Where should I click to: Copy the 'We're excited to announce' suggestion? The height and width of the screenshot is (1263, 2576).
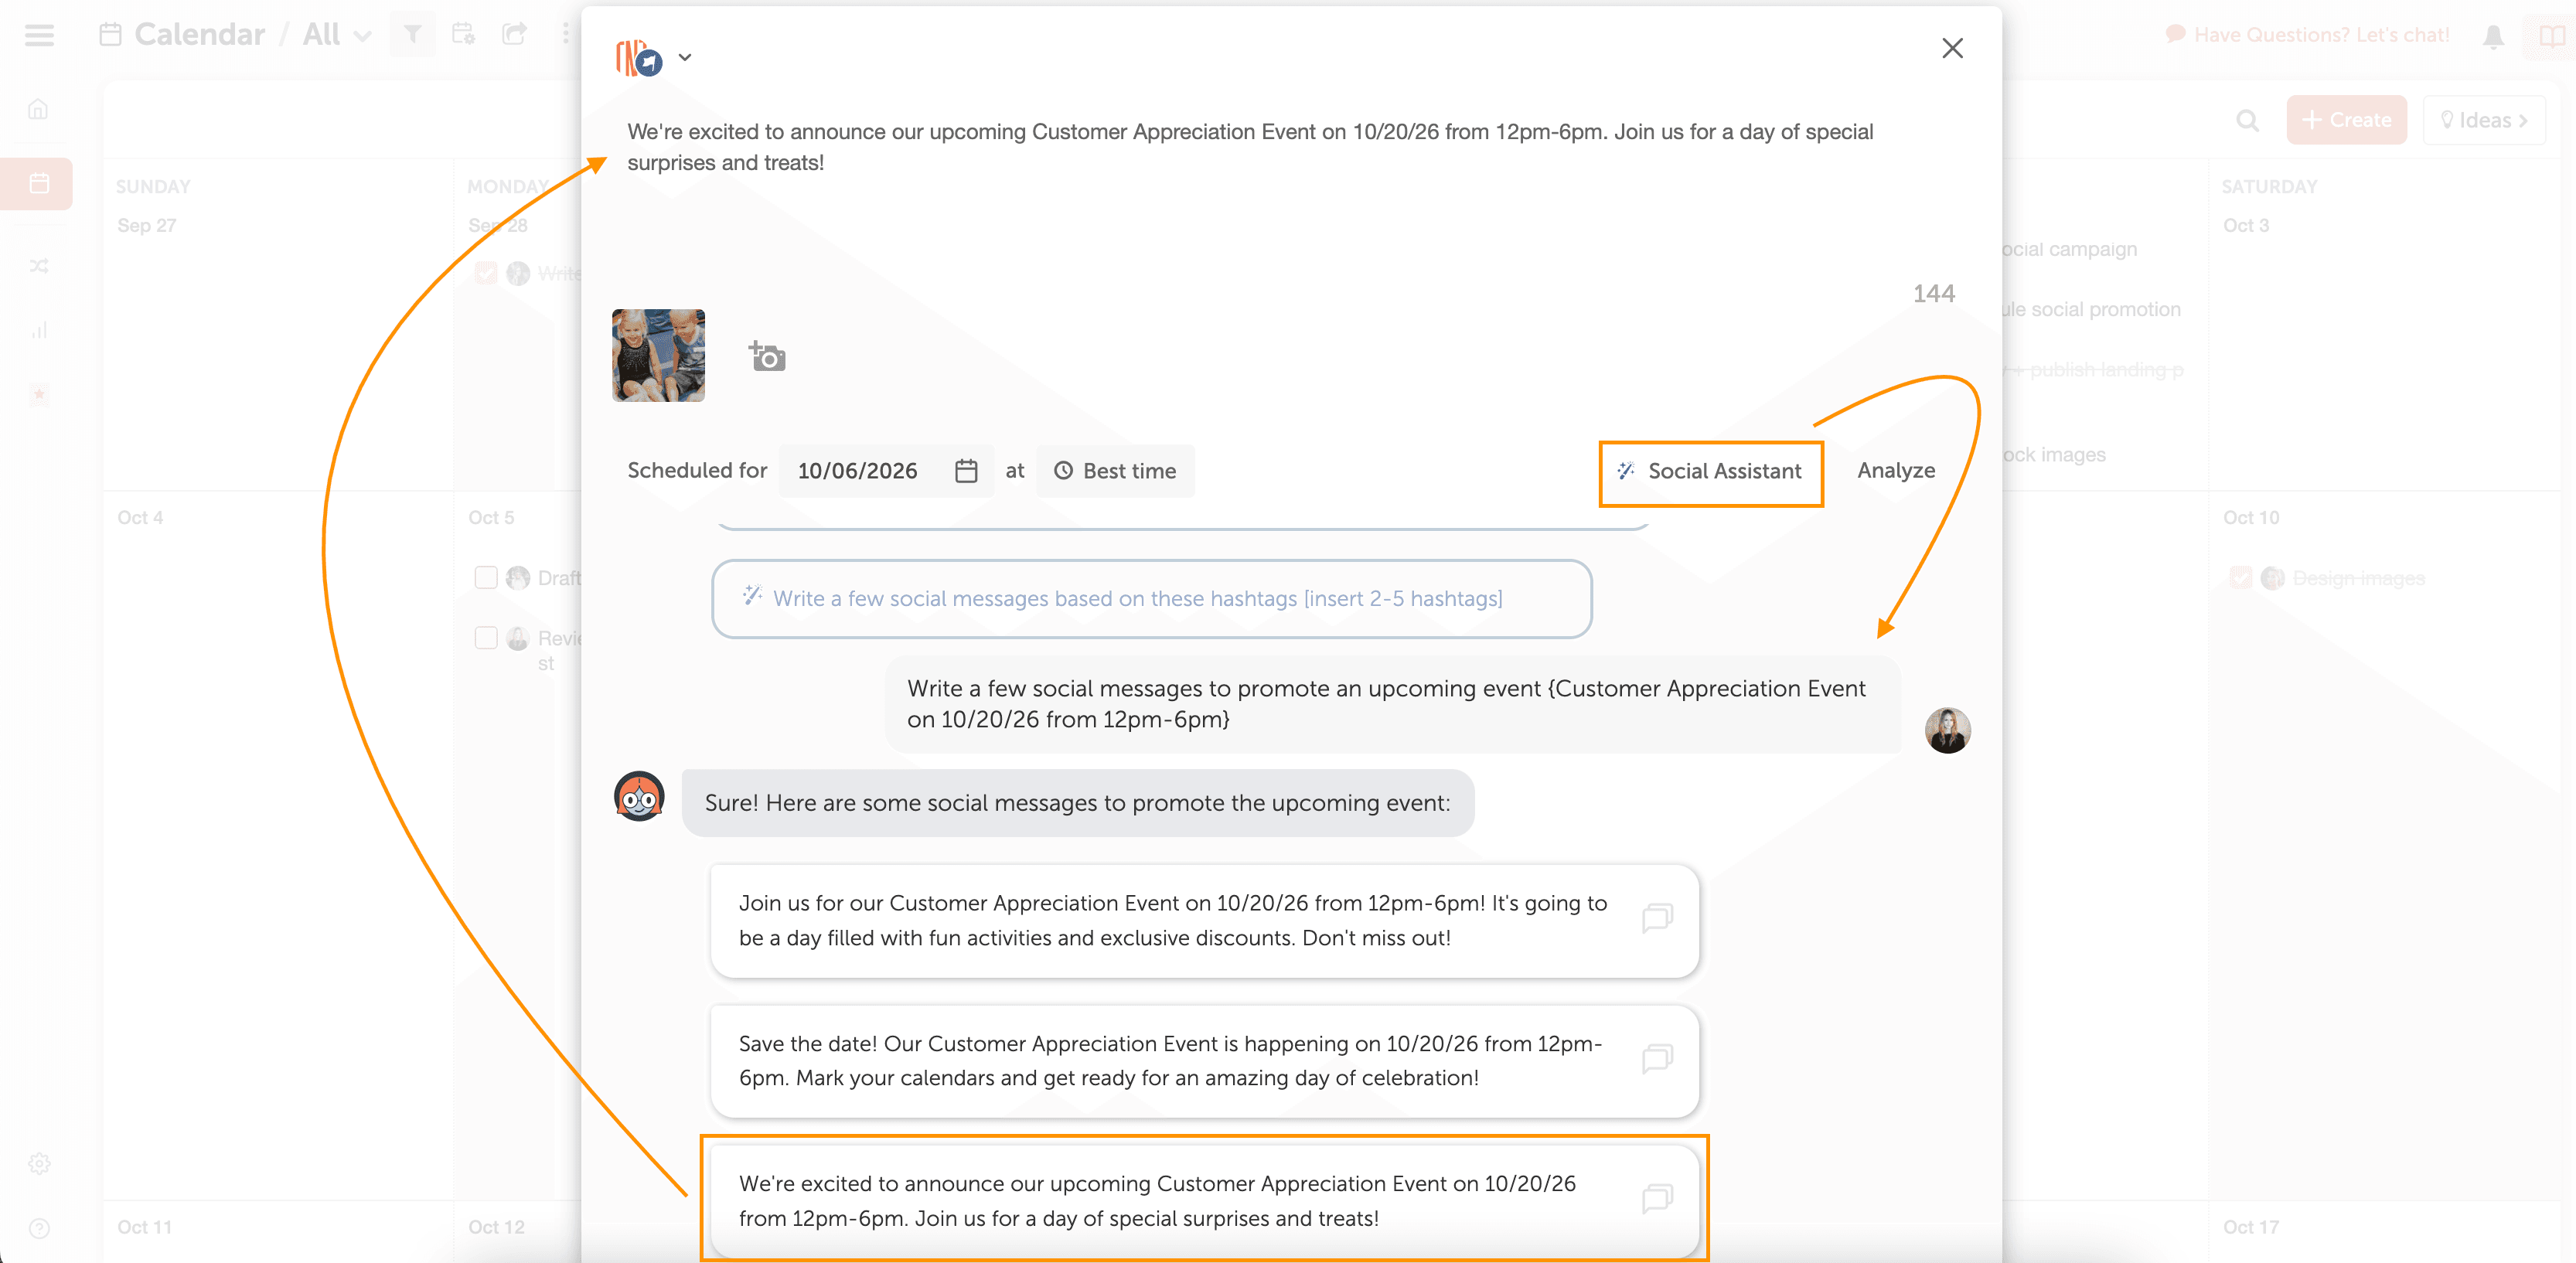coord(1656,1198)
